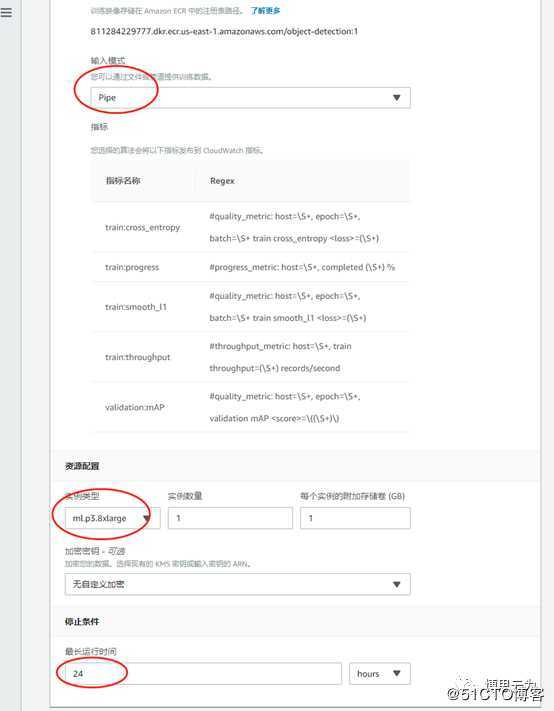Select the validation:mAP metric name
The width and height of the screenshot is (554, 711).
(135, 407)
